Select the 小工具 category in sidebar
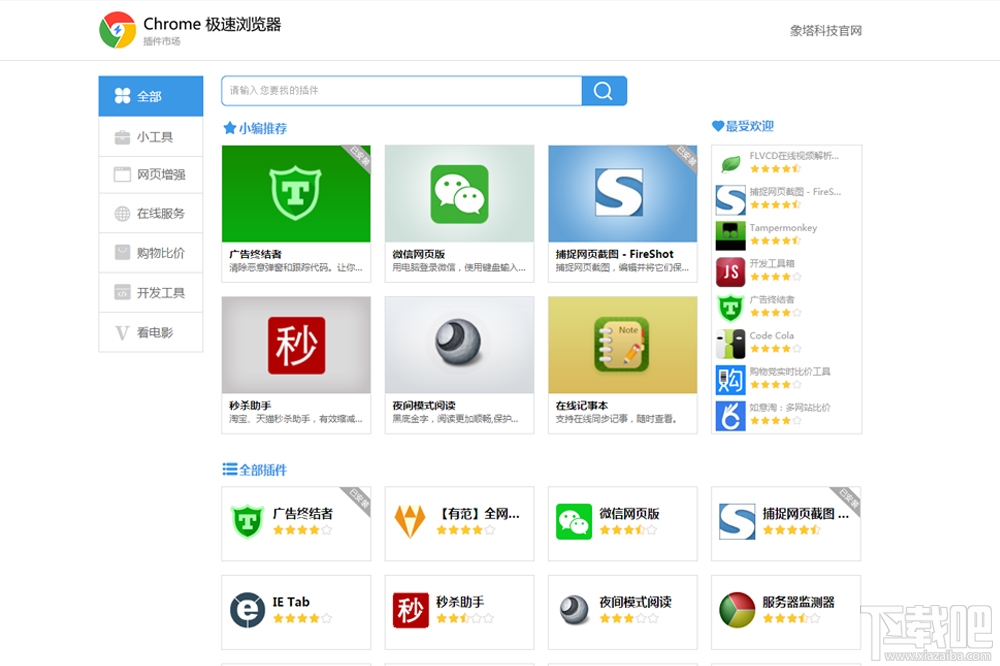Viewport: 1000px width, 666px height. pos(150,135)
